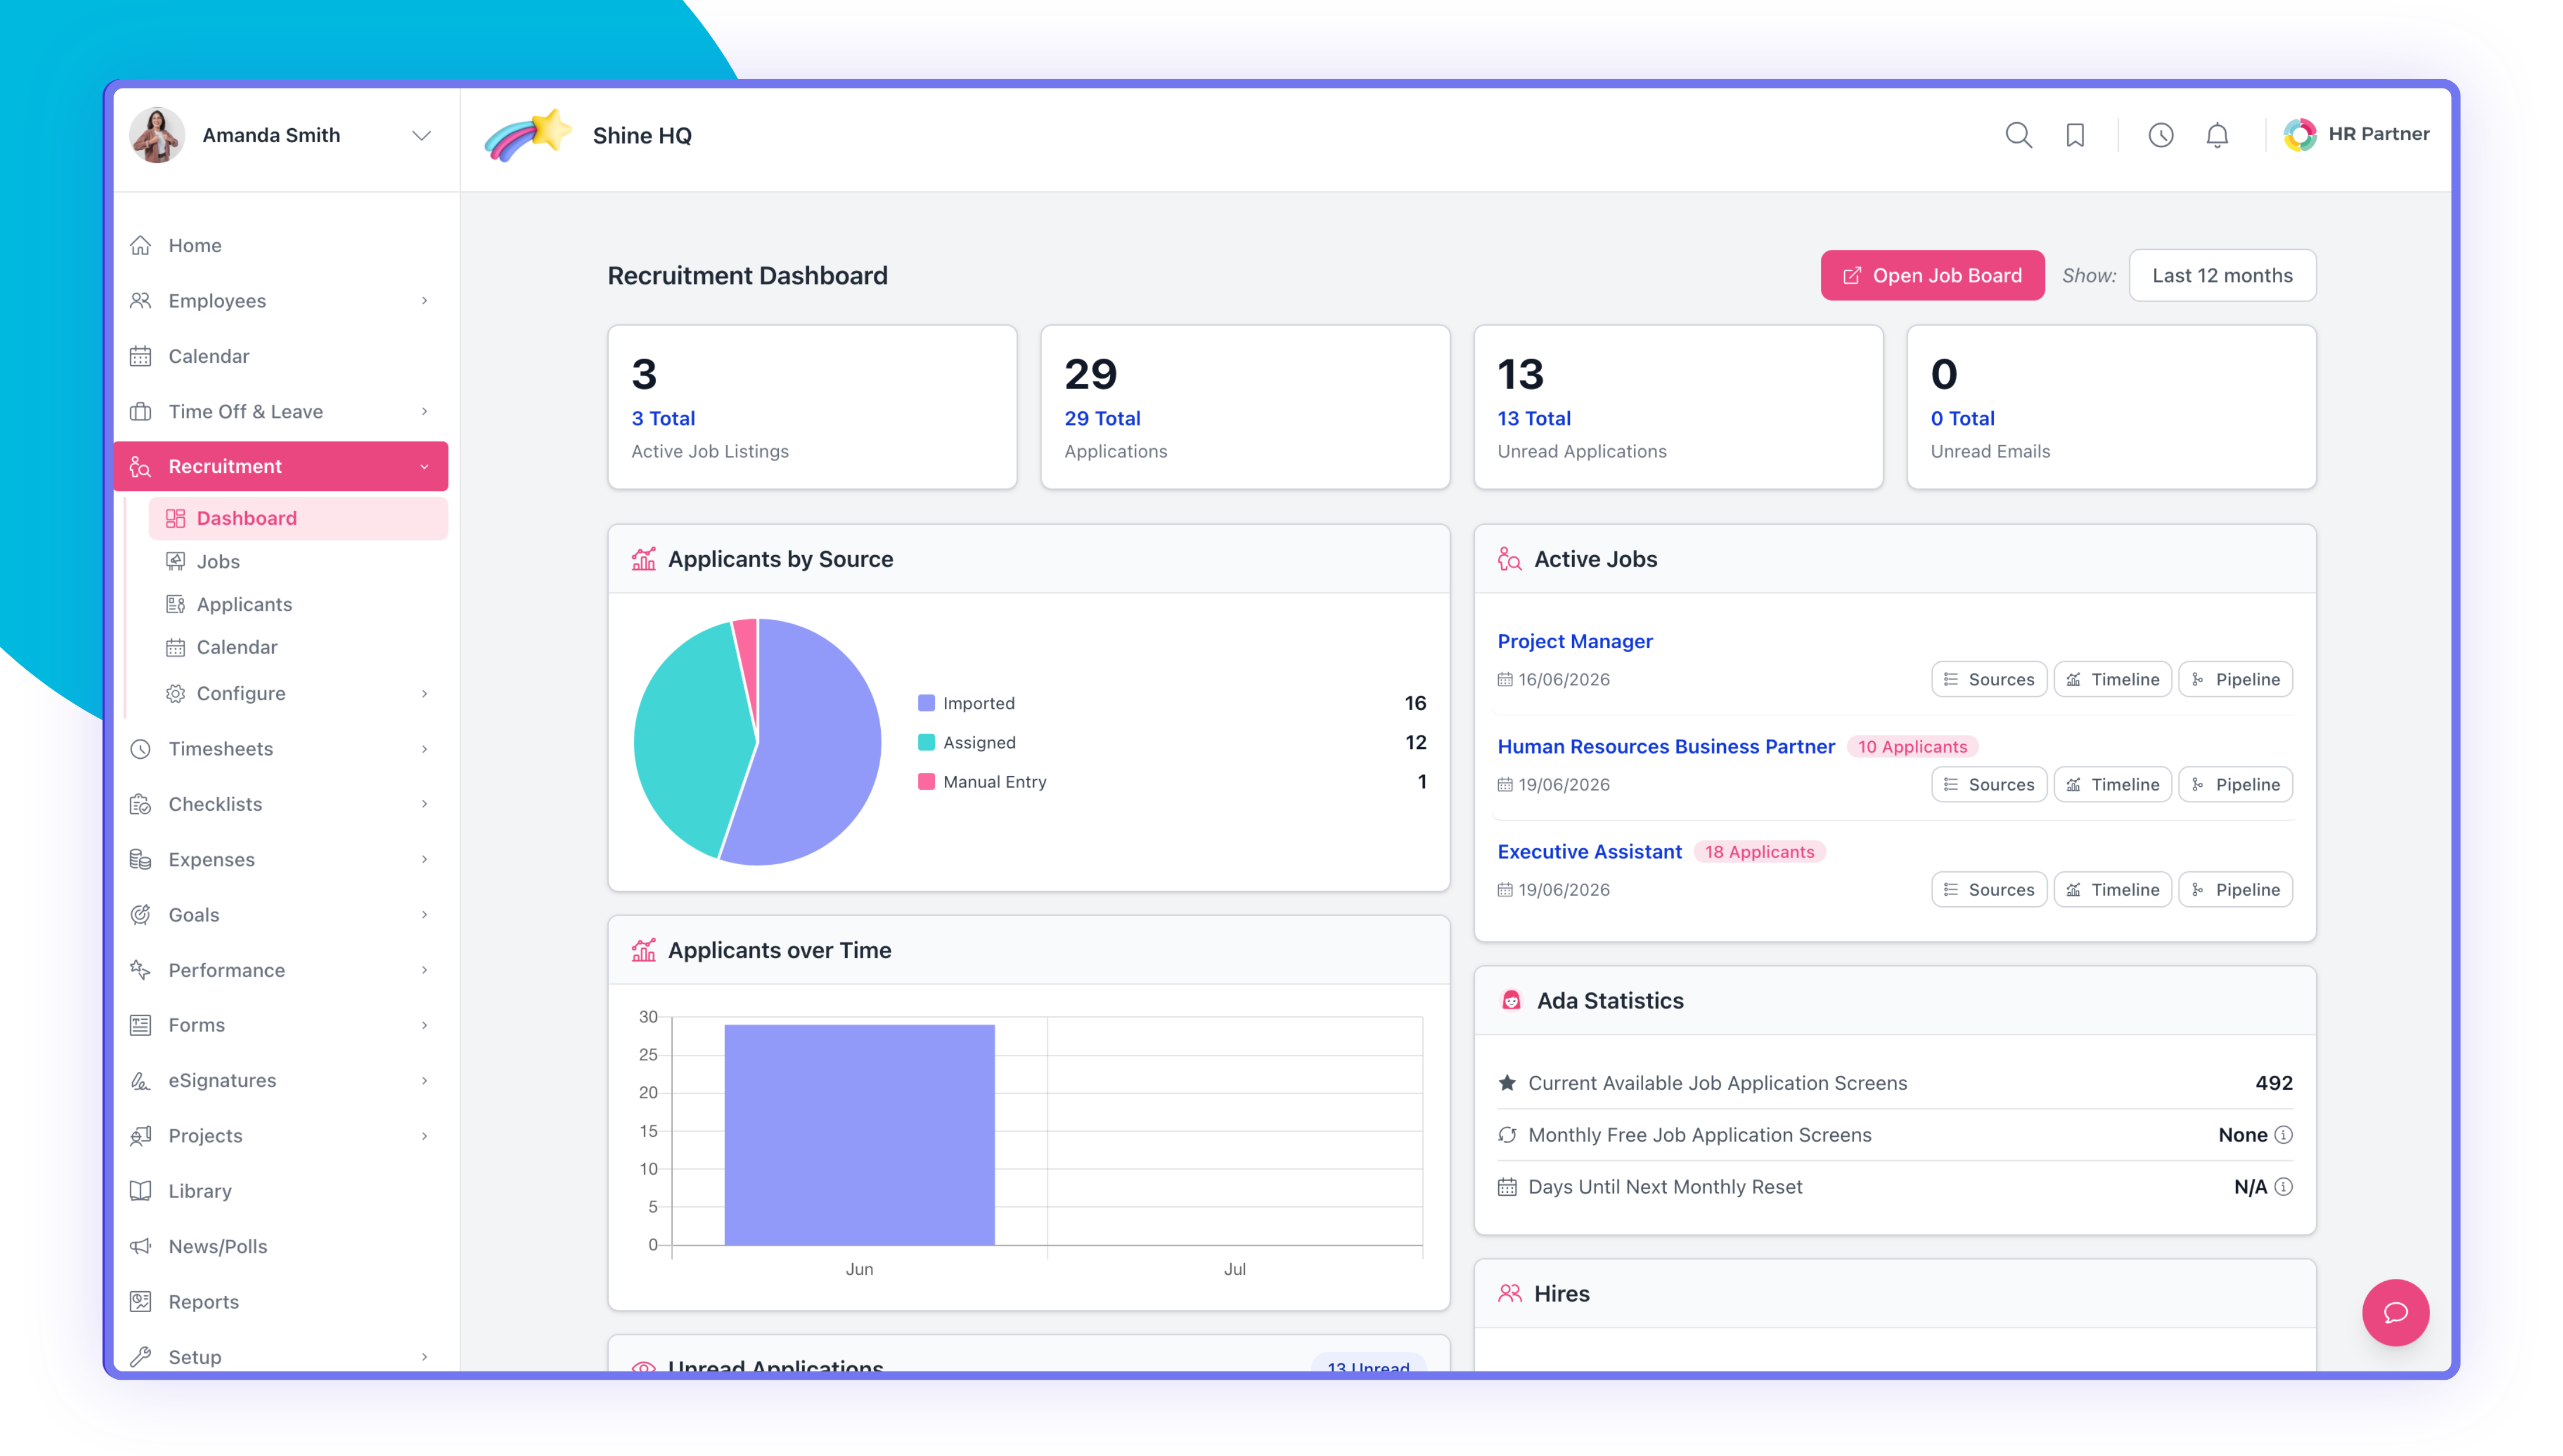Click the 10 Applicants badge

(1911, 746)
